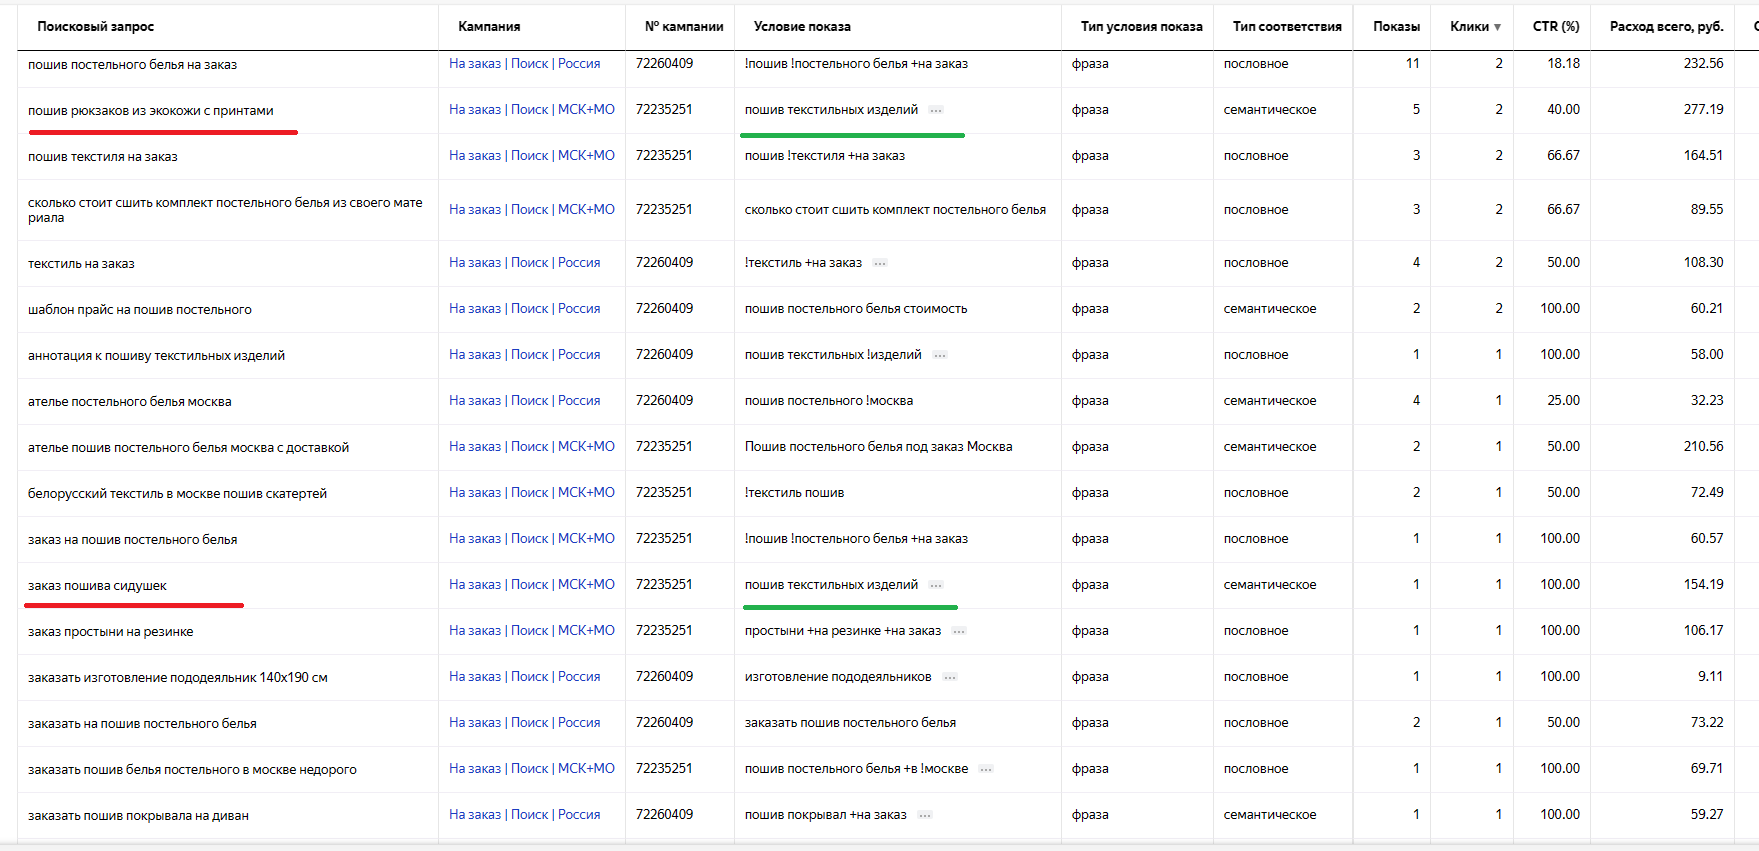Open campaign link in 'текстиль на заказ' row
Viewport: 1759px width, 851px height.
(525, 262)
